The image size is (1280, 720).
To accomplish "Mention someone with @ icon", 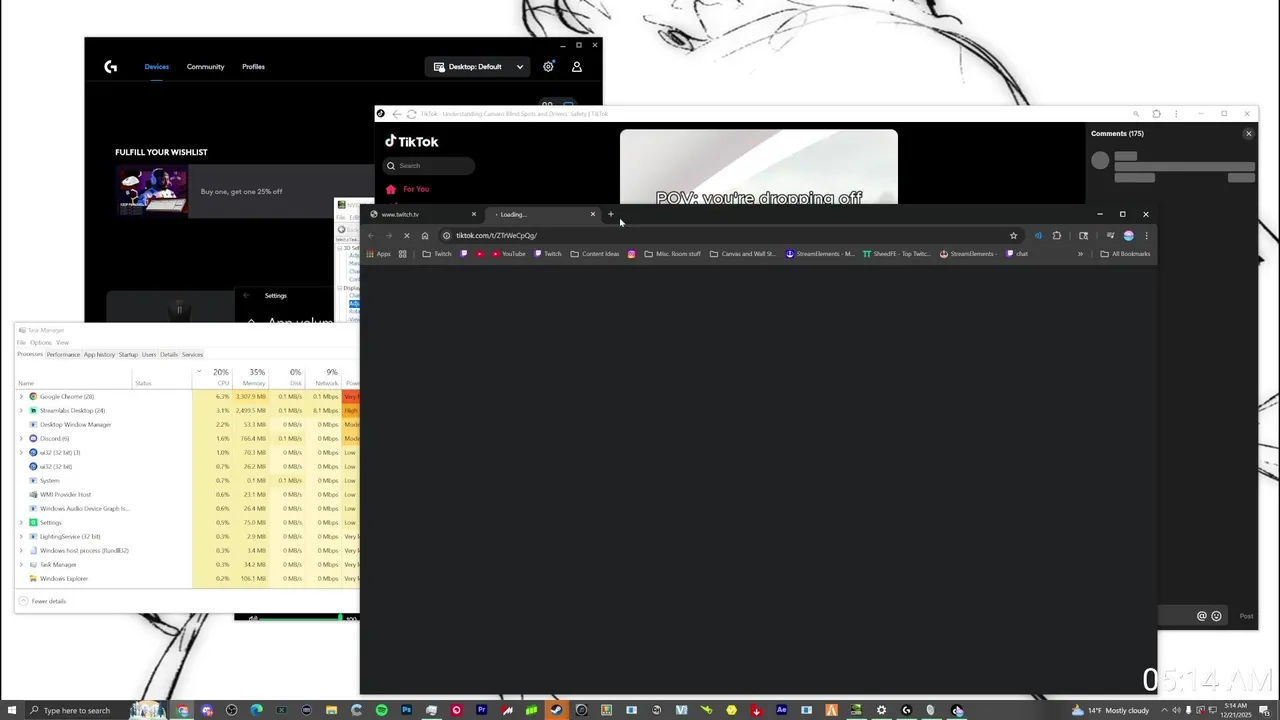I will tap(1202, 616).
